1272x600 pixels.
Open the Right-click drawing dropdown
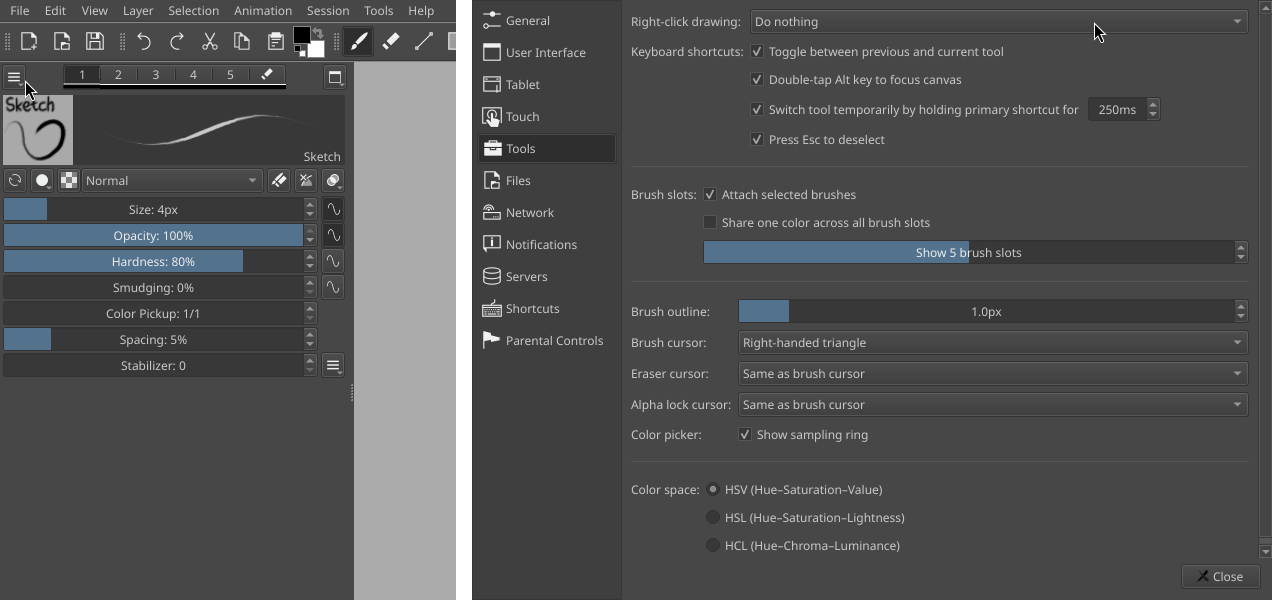[x=998, y=21]
